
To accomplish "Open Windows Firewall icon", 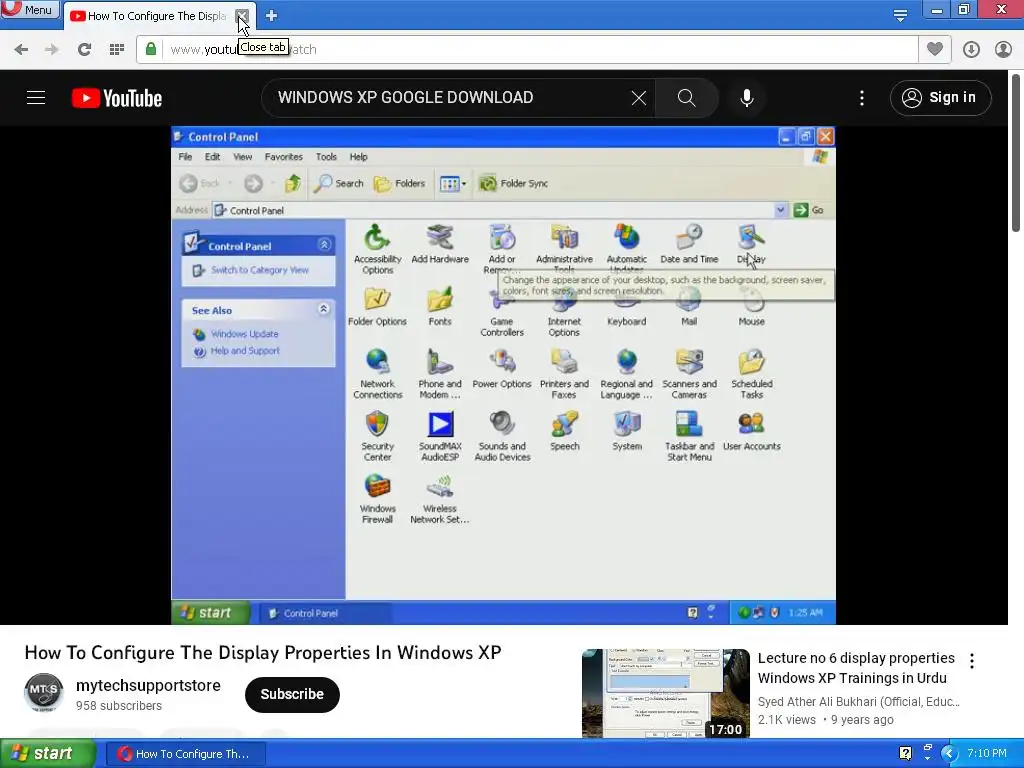I will pyautogui.click(x=377, y=498).
